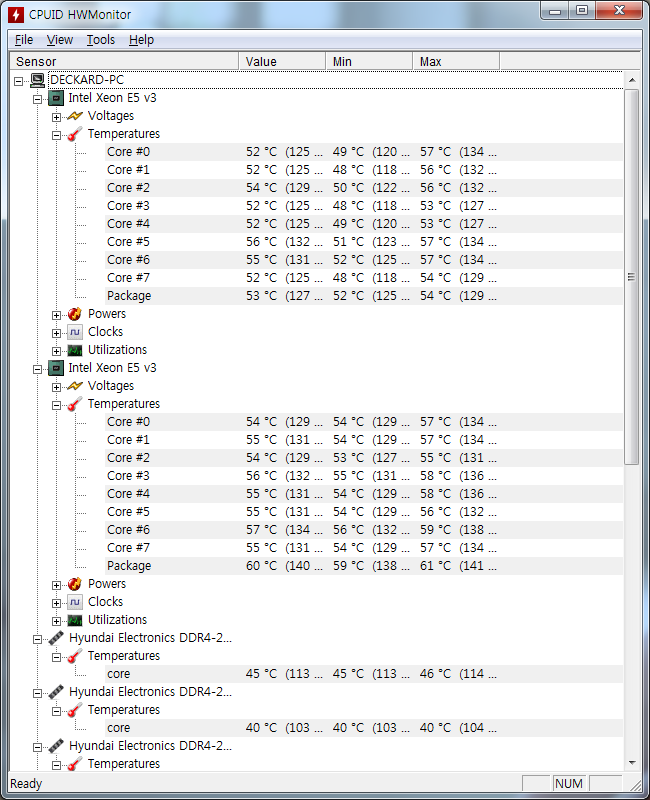This screenshot has width=650, height=800.
Task: Click the vertical scrollbar thumb
Action: pyautogui.click(x=632, y=277)
